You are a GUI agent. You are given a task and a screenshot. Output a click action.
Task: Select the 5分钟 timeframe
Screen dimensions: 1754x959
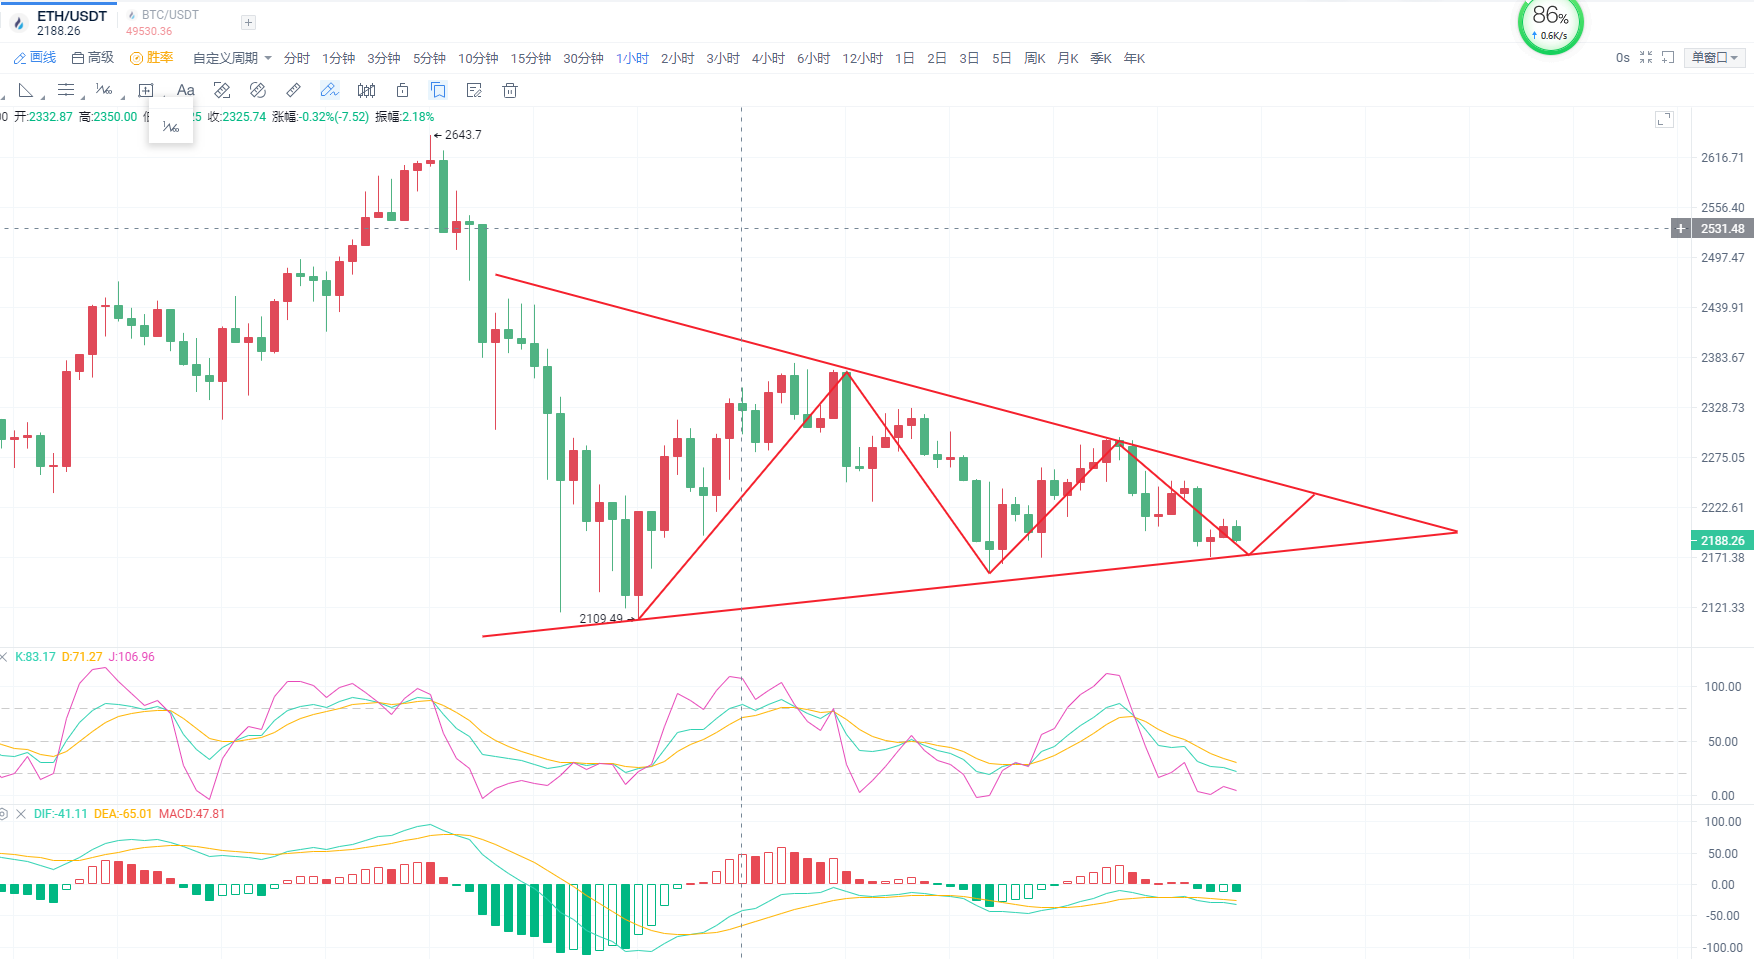(x=429, y=58)
